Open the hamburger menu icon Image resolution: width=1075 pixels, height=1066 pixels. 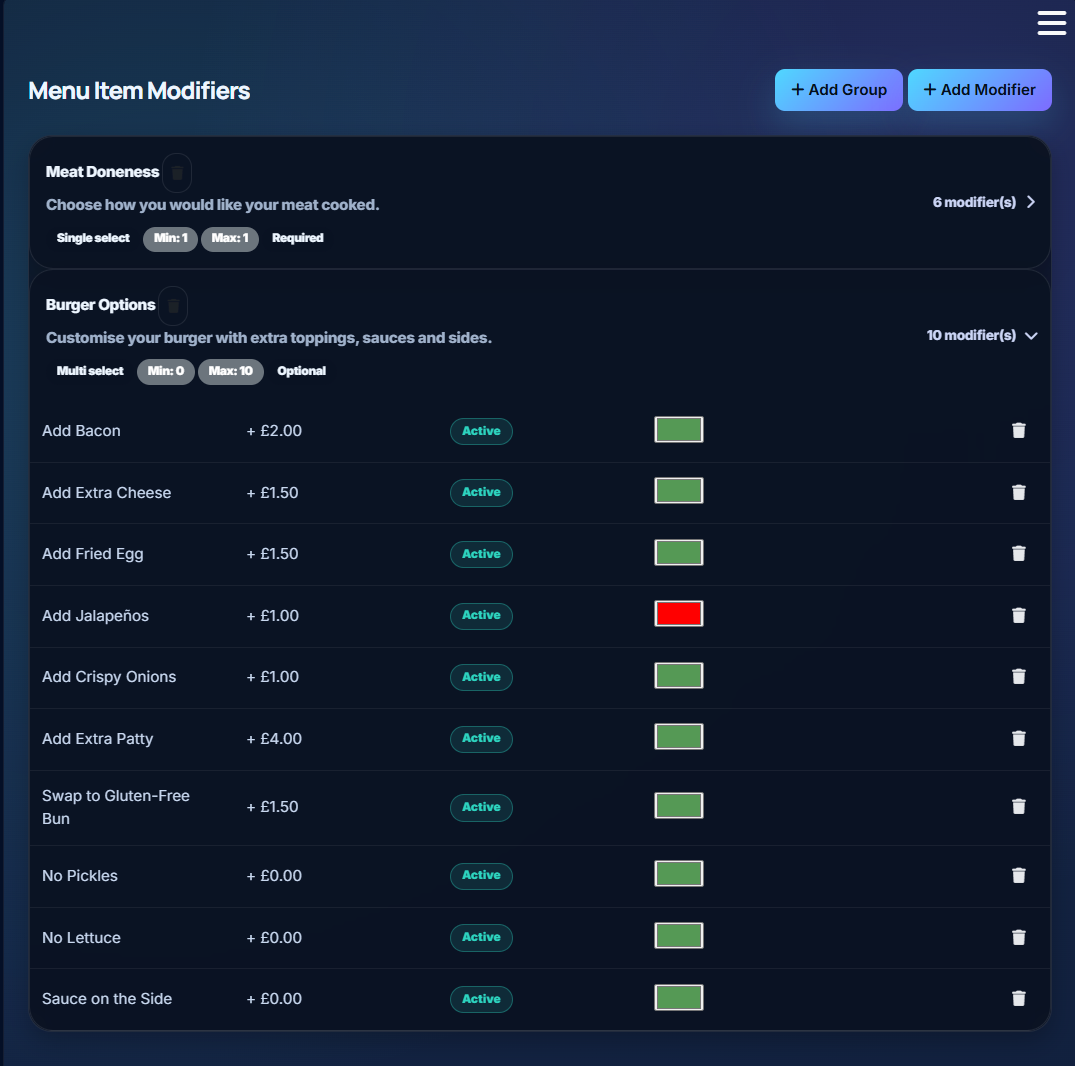pyautogui.click(x=1051, y=23)
